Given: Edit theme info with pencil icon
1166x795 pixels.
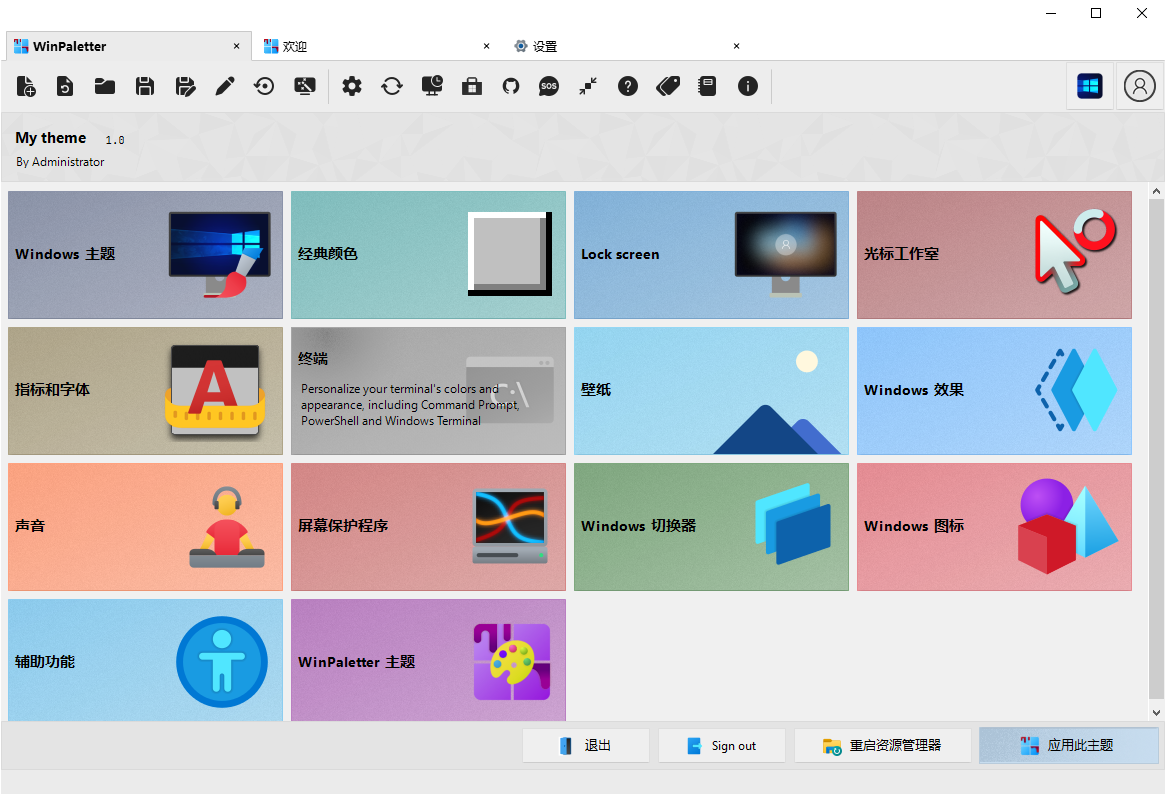Looking at the screenshot, I should 225,86.
